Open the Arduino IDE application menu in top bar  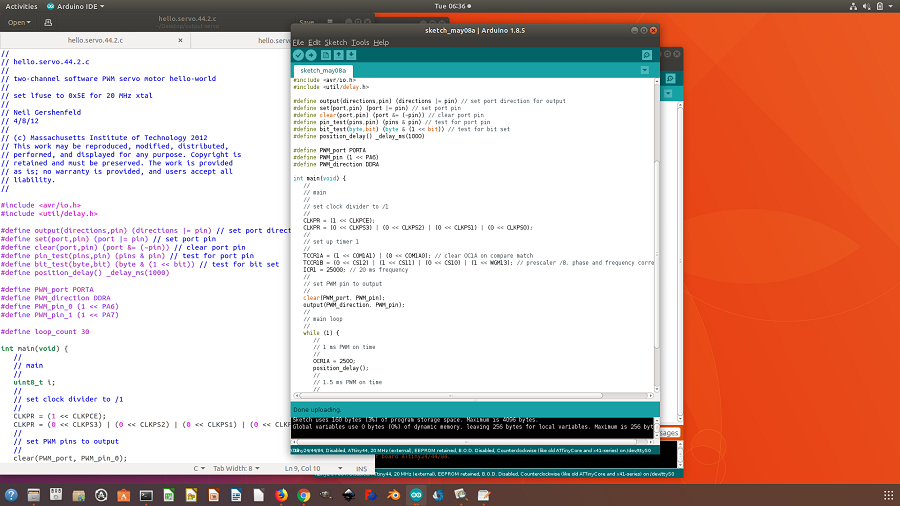[76, 6]
